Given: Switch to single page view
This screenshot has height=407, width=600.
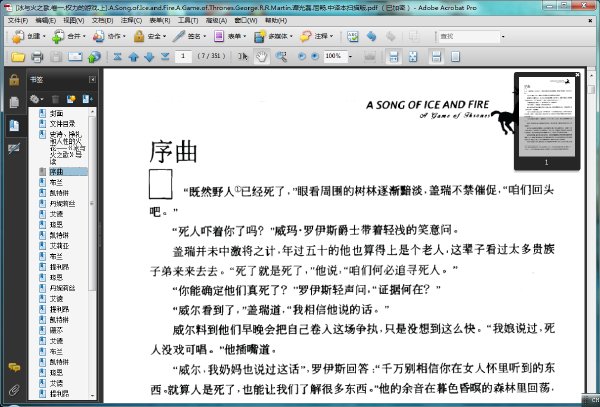Looking at the screenshot, I should click(x=455, y=57).
